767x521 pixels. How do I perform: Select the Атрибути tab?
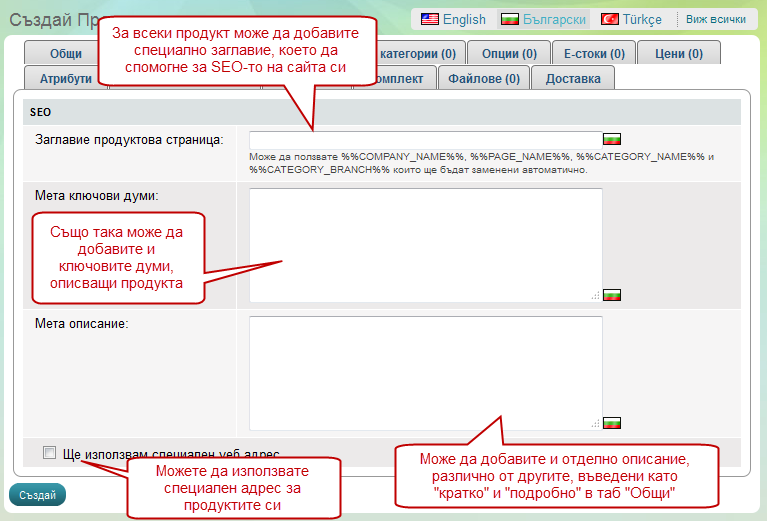tap(66, 78)
